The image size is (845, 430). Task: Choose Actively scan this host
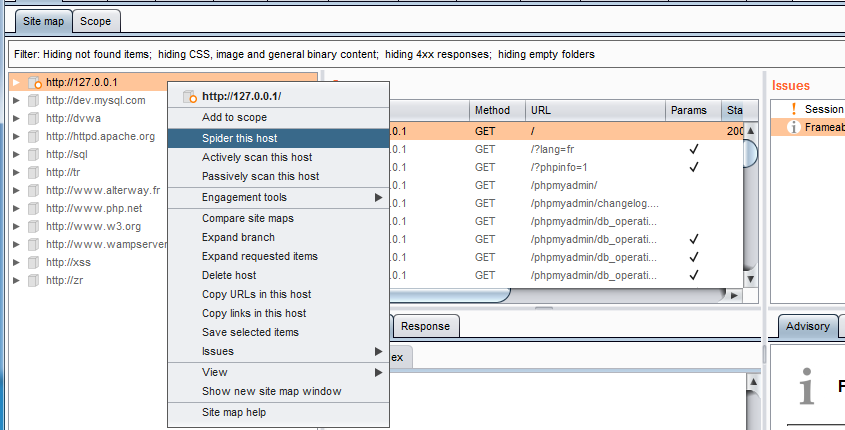(279, 157)
